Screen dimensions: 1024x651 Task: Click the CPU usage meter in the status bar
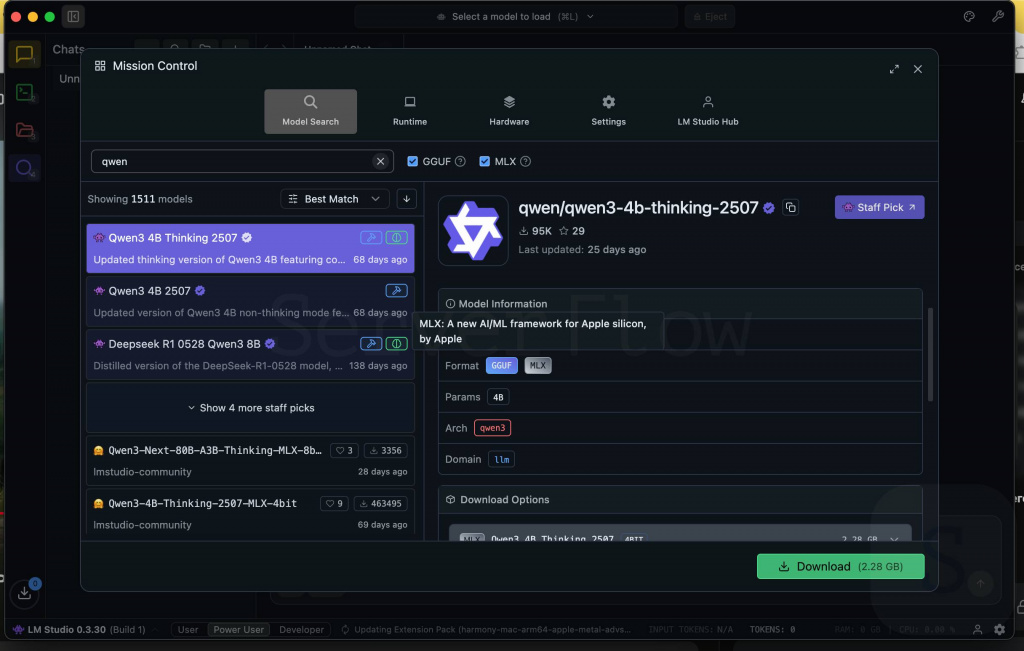click(928, 629)
